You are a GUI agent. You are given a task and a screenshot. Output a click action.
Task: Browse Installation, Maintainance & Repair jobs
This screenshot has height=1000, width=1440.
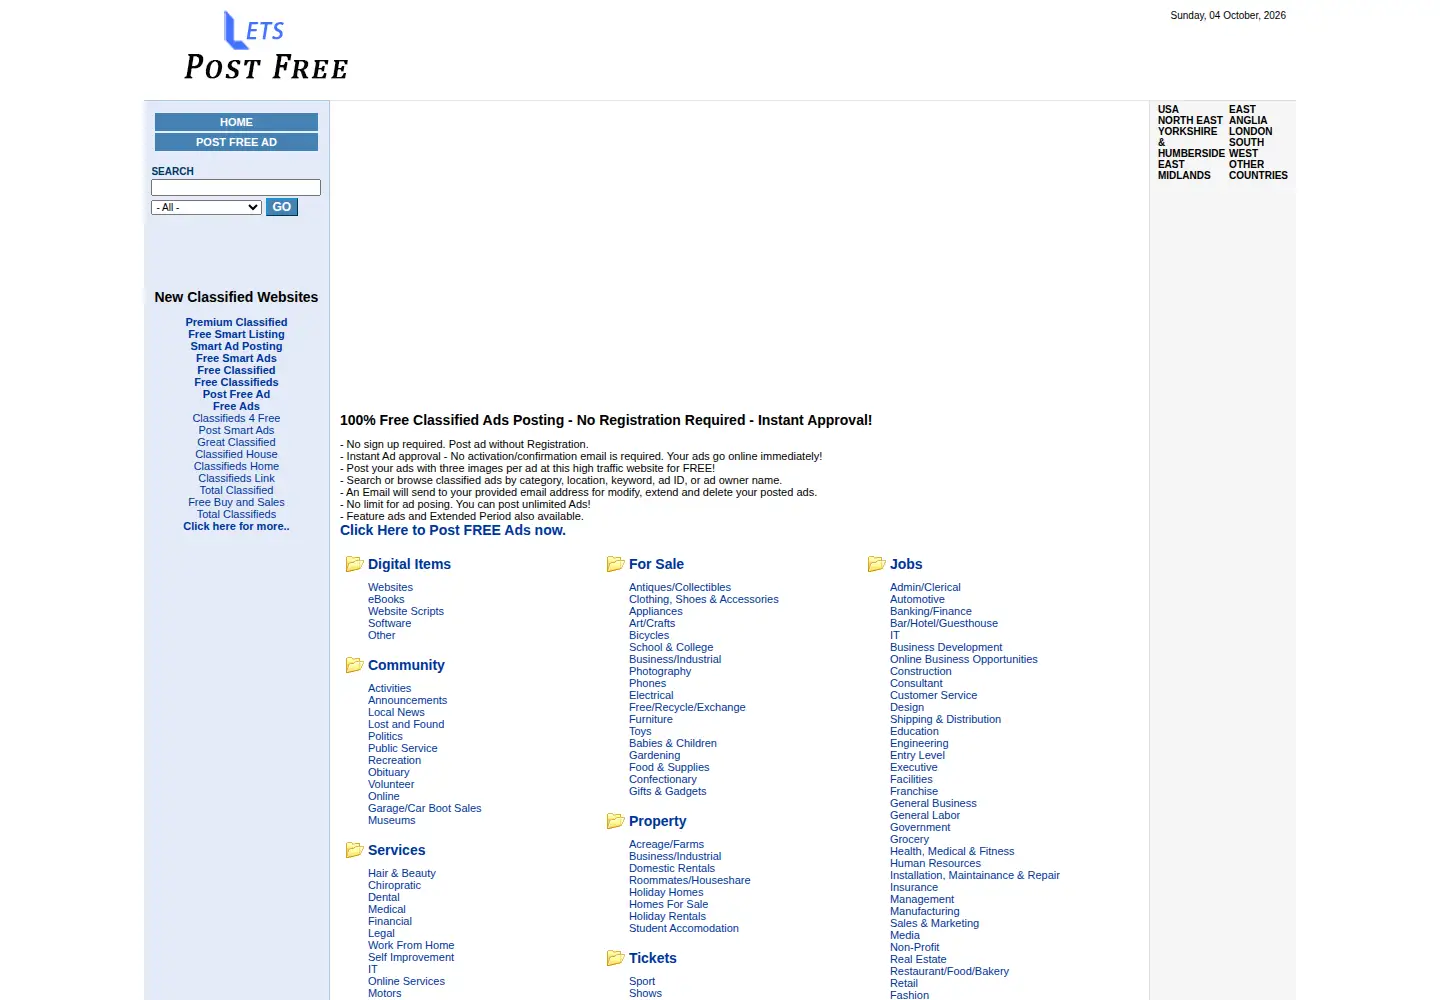pos(975,875)
